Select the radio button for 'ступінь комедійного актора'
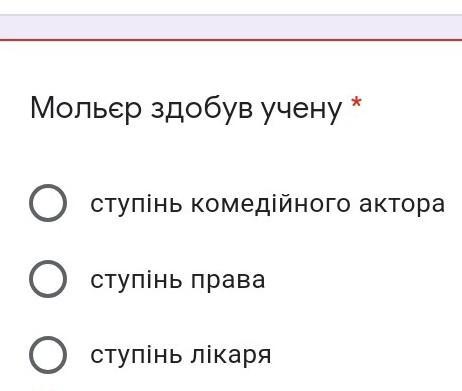462x391 pixels. pos(48,203)
